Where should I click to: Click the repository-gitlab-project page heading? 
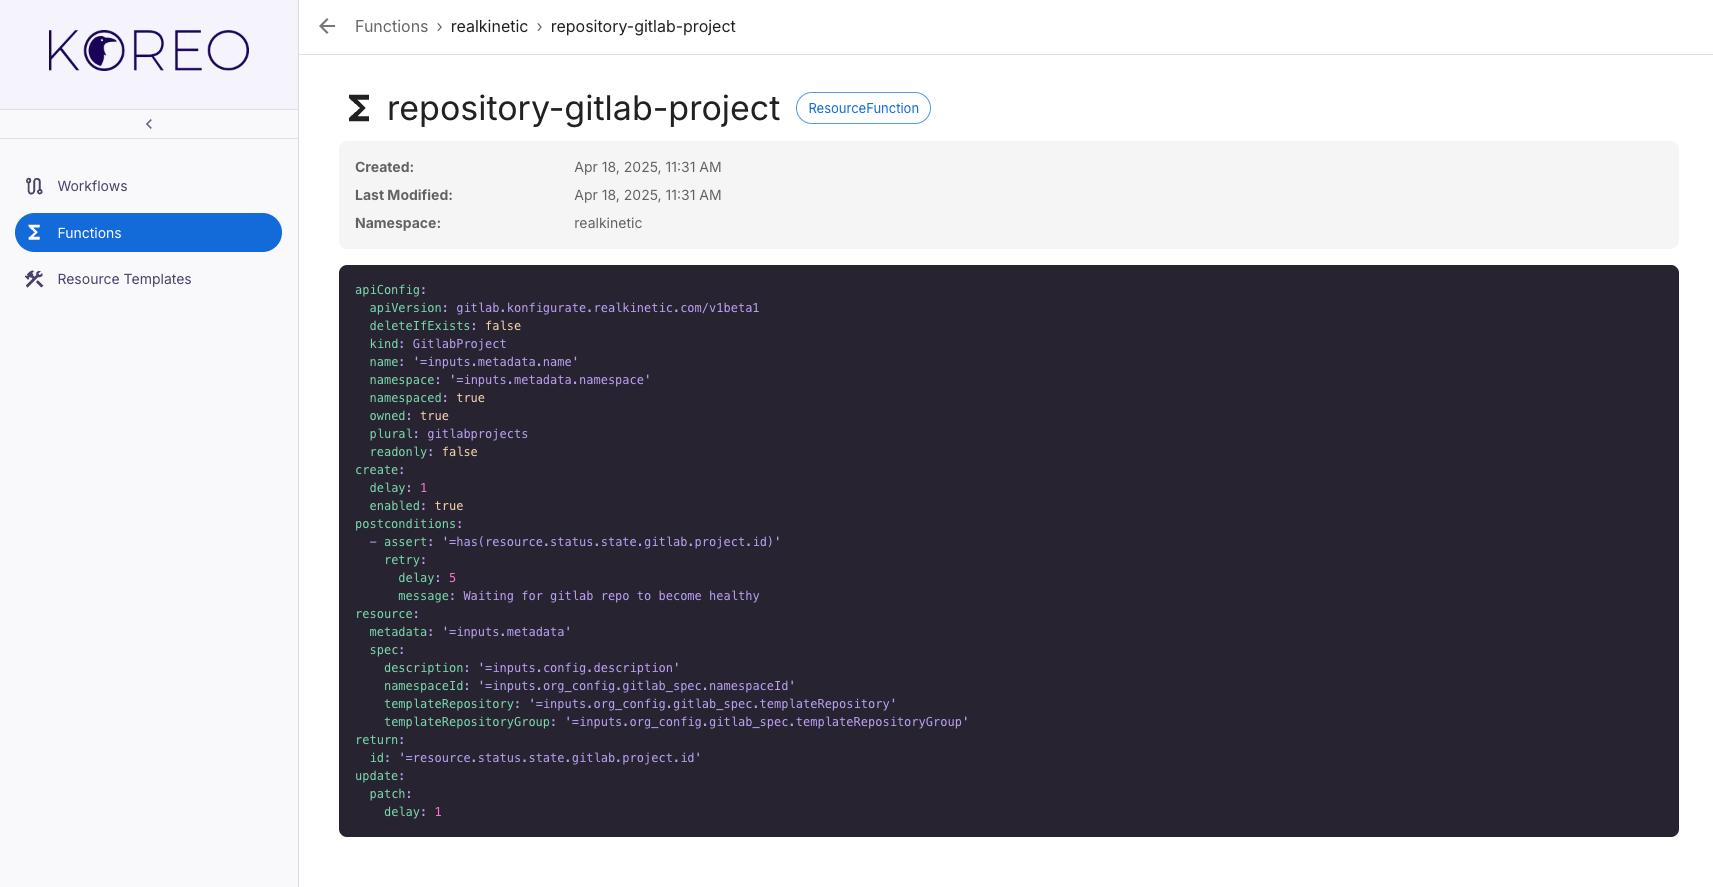(x=583, y=108)
